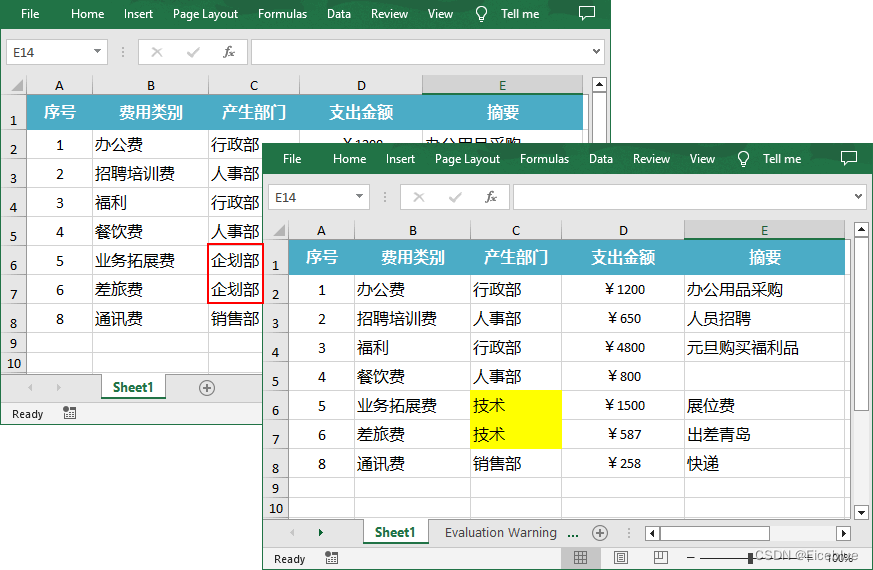Open the Home tab in the front window

tap(349, 159)
